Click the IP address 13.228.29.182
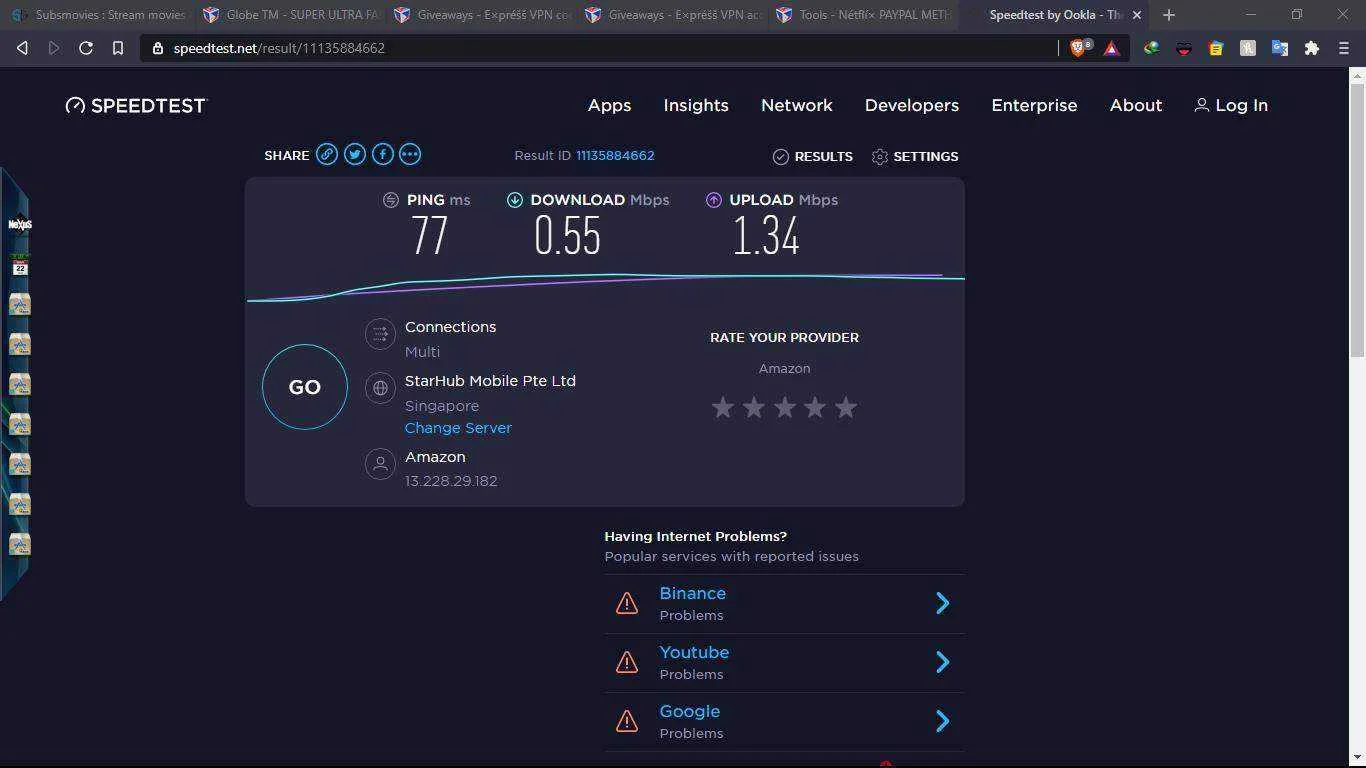Screen dimensions: 1366x768 pyautogui.click(x=451, y=481)
